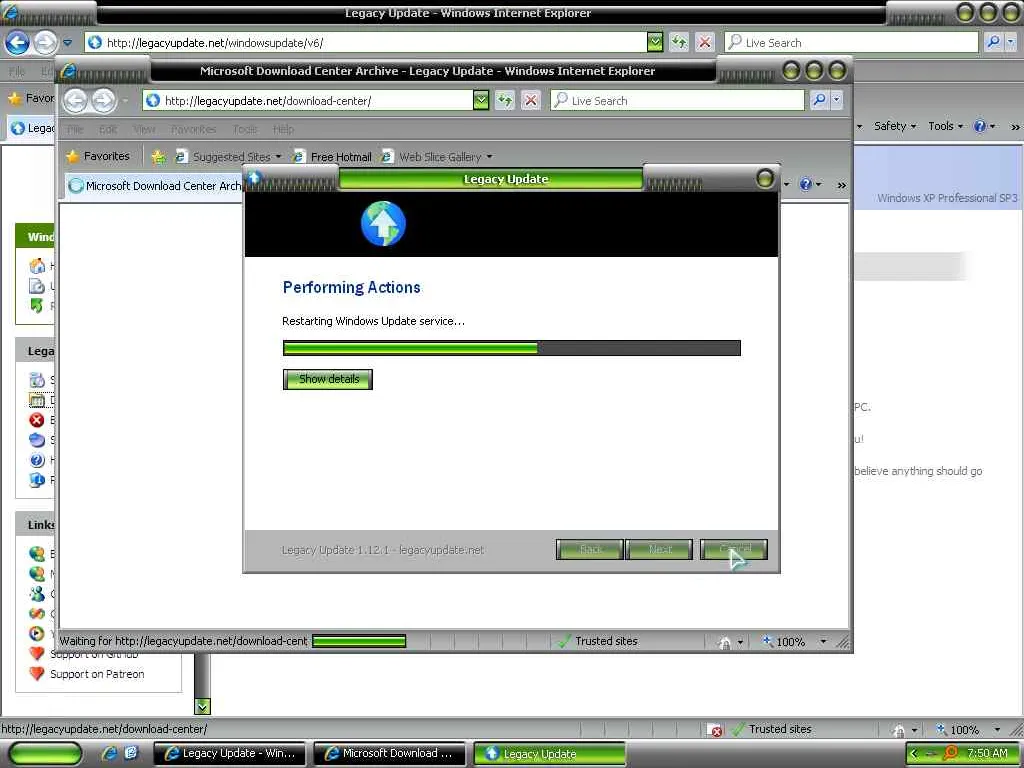Click refresh icon in main browser window

(679, 43)
